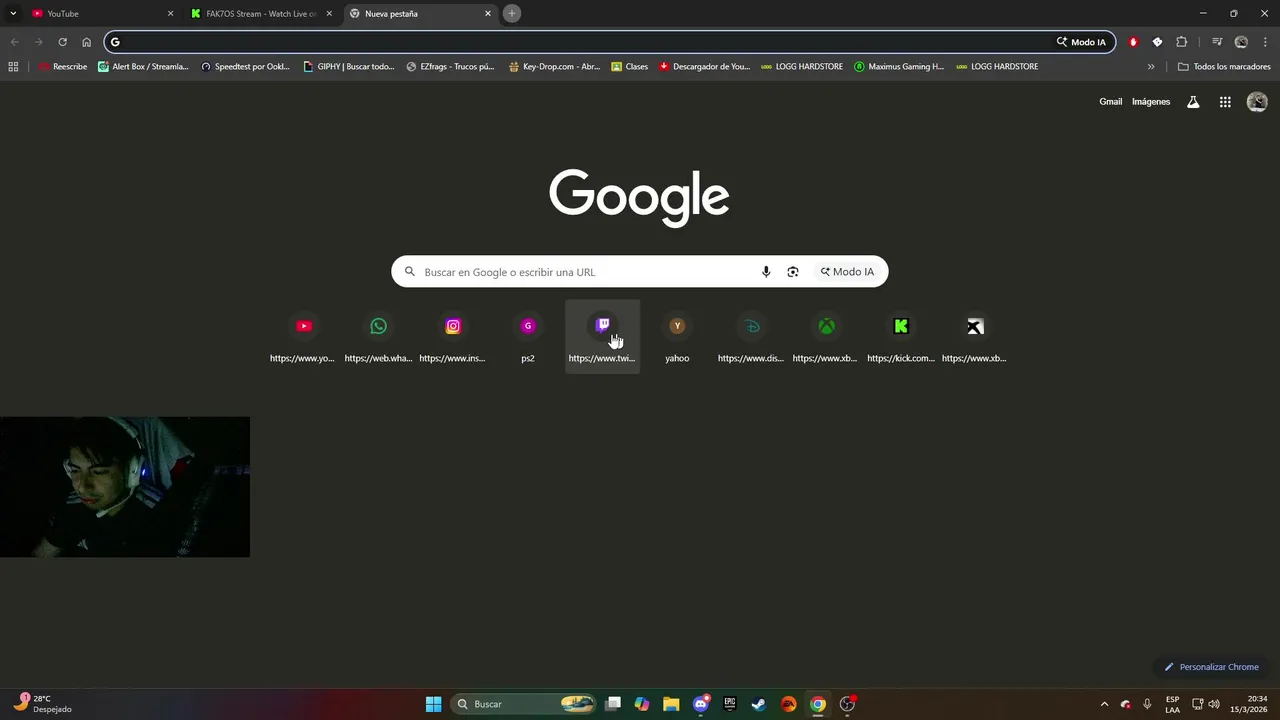Close the YouTube tab
The image size is (1280, 720).
[x=170, y=14]
